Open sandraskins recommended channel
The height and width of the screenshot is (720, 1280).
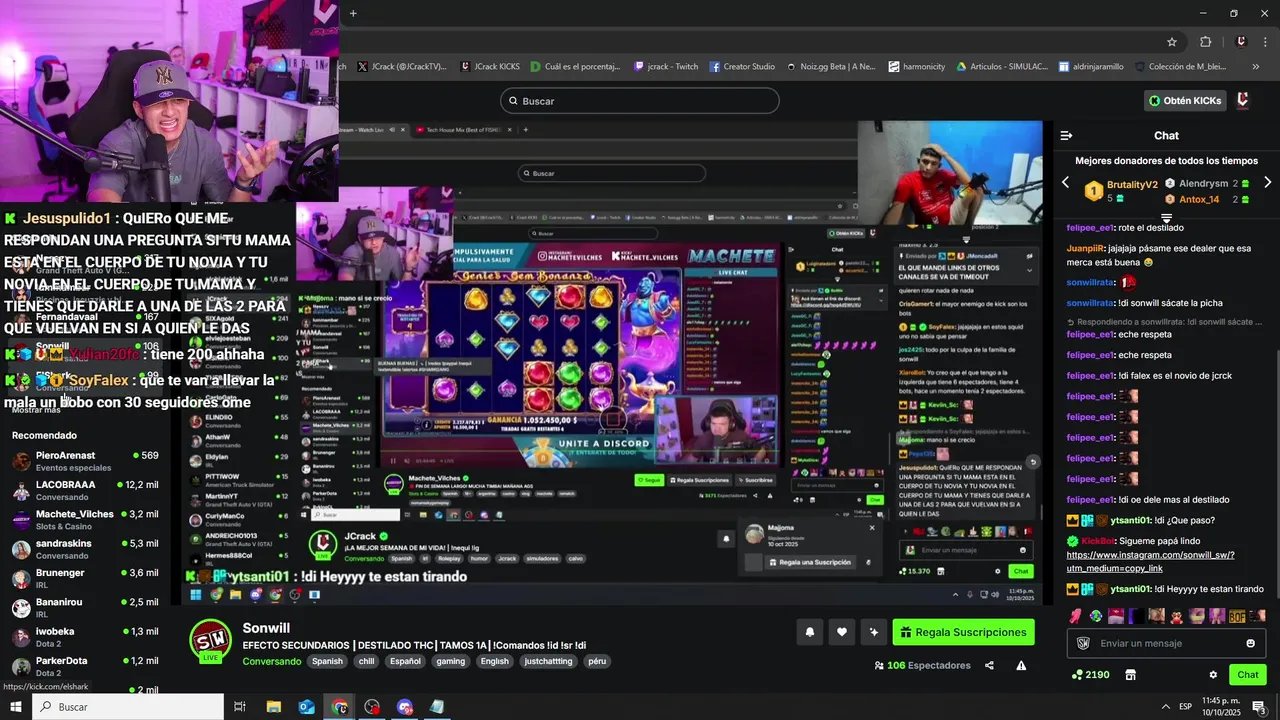tap(85, 549)
